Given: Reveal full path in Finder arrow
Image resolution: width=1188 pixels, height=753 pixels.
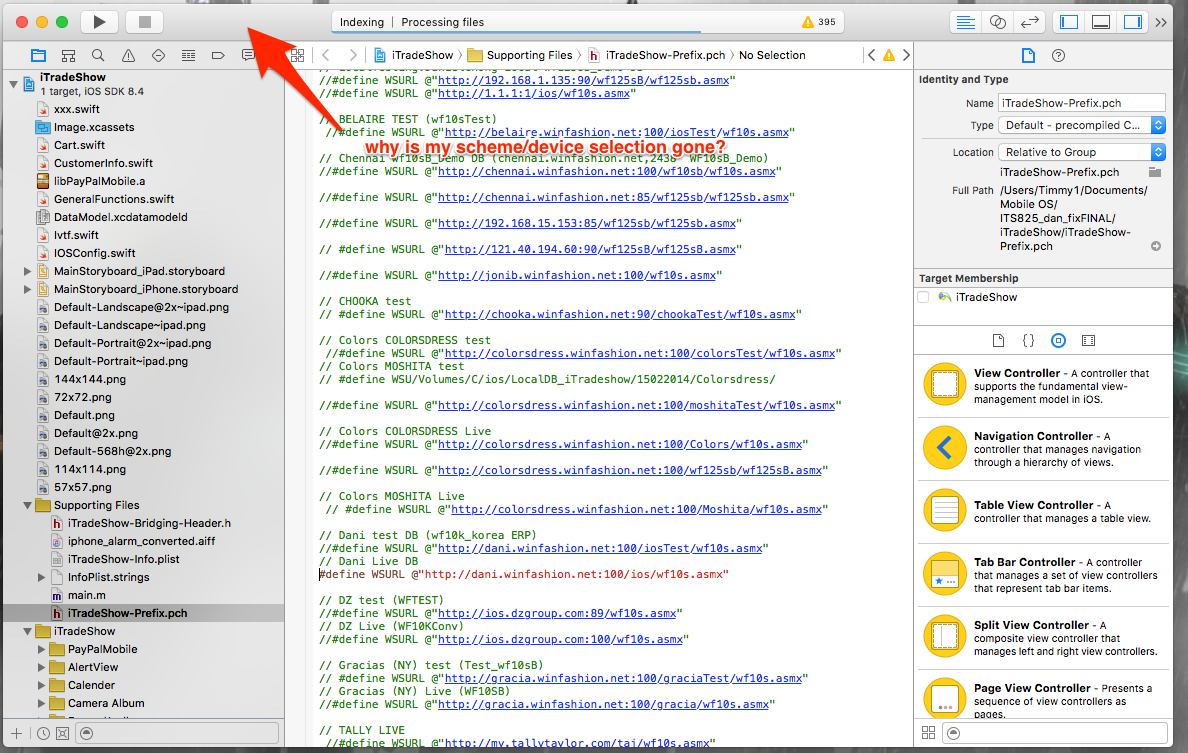Looking at the screenshot, I should [1156, 246].
